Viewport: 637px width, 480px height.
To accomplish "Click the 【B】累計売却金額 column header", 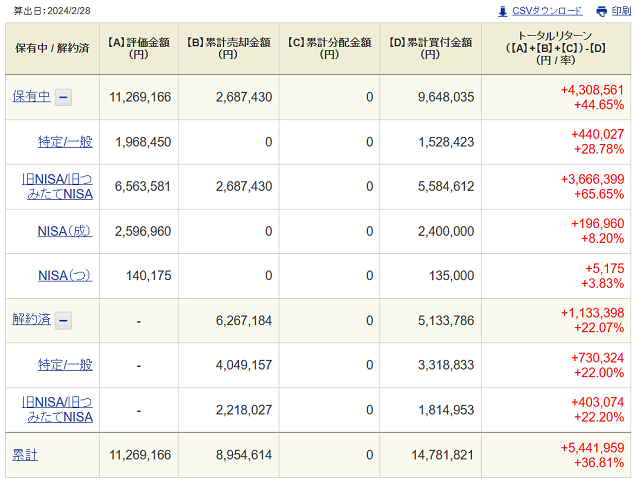I will point(228,48).
